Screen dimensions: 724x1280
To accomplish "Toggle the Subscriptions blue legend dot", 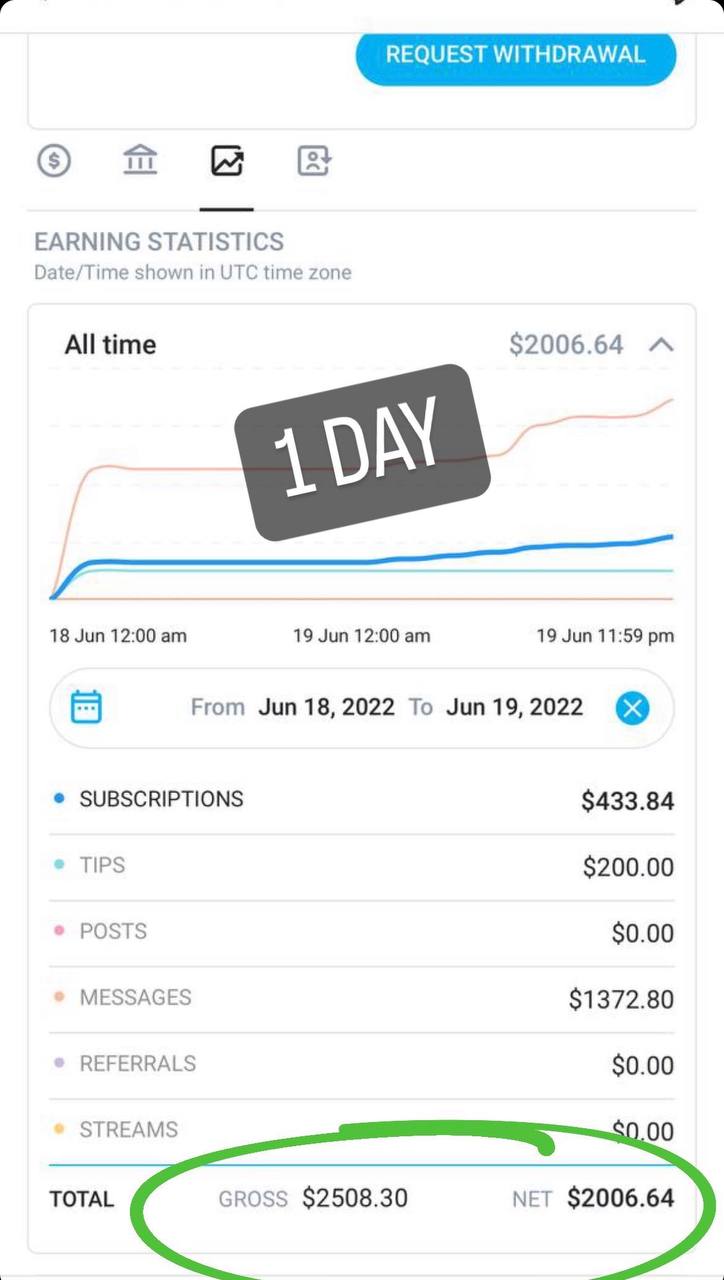I will pyautogui.click(x=59, y=800).
